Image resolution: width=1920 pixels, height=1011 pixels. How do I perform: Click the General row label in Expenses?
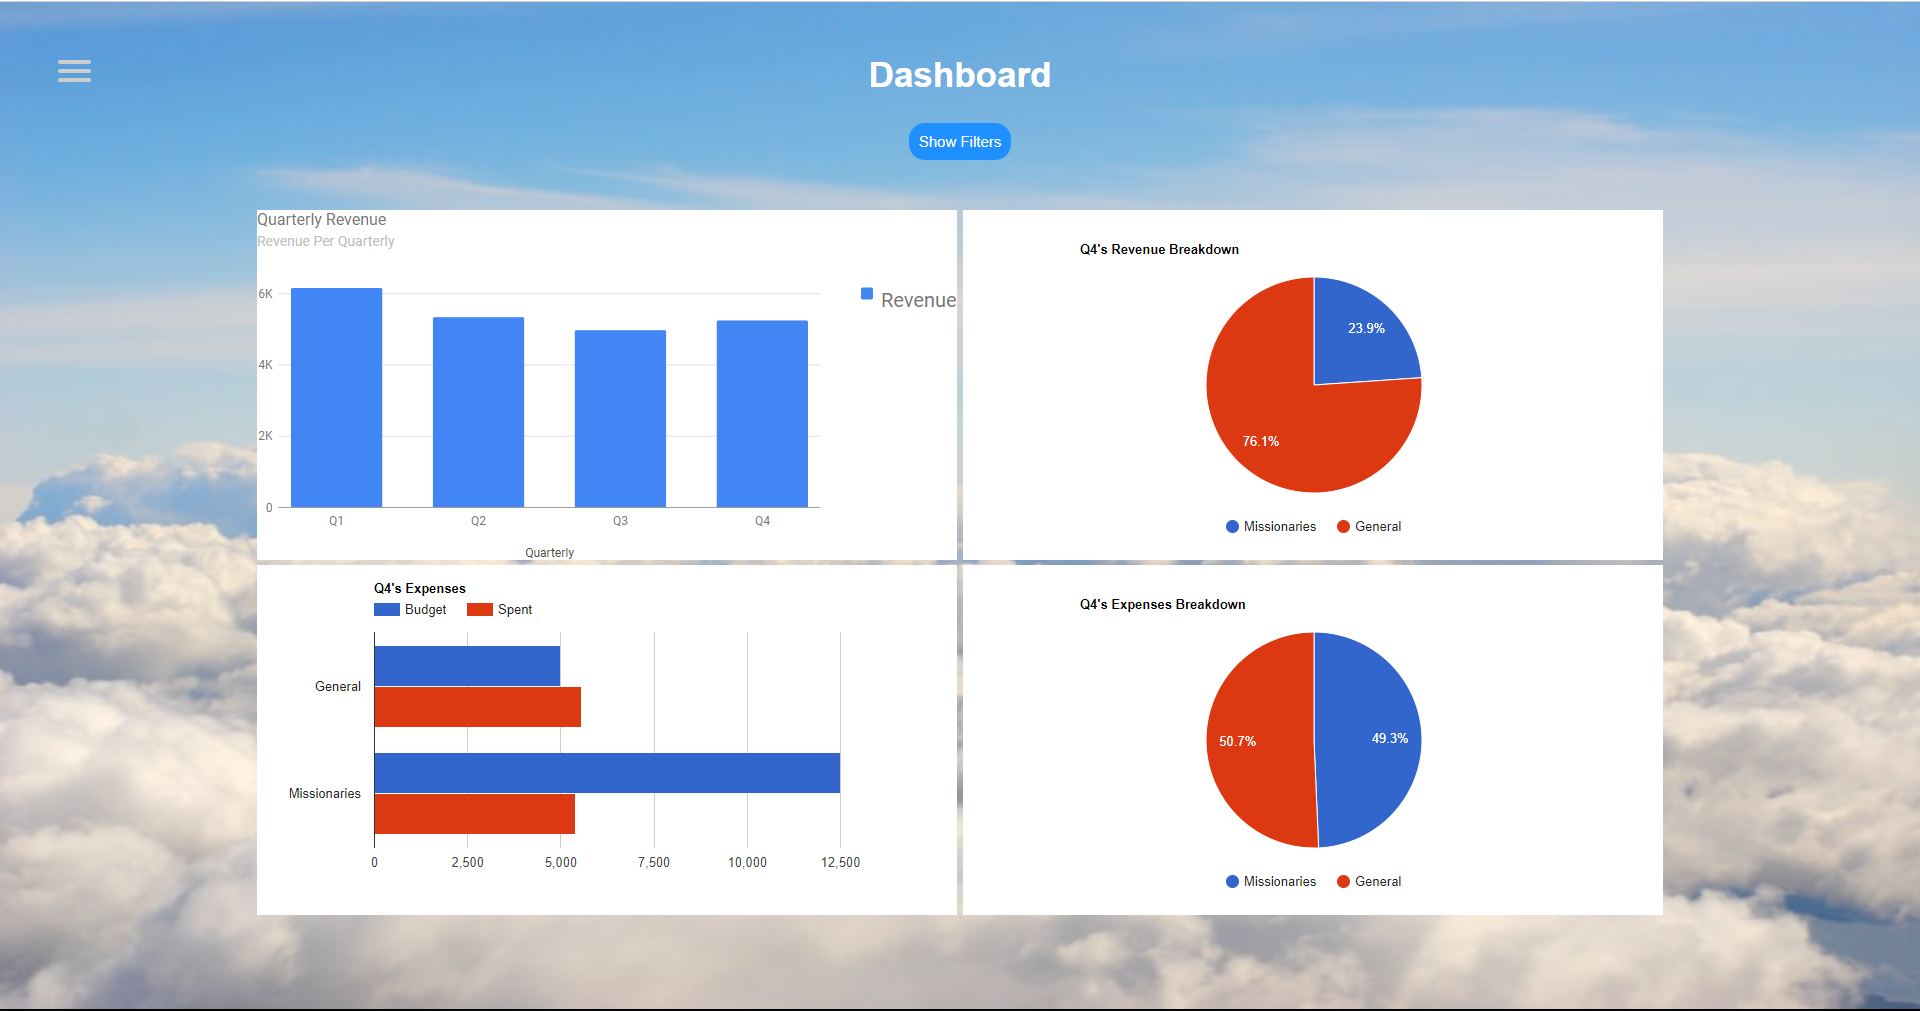[337, 687]
